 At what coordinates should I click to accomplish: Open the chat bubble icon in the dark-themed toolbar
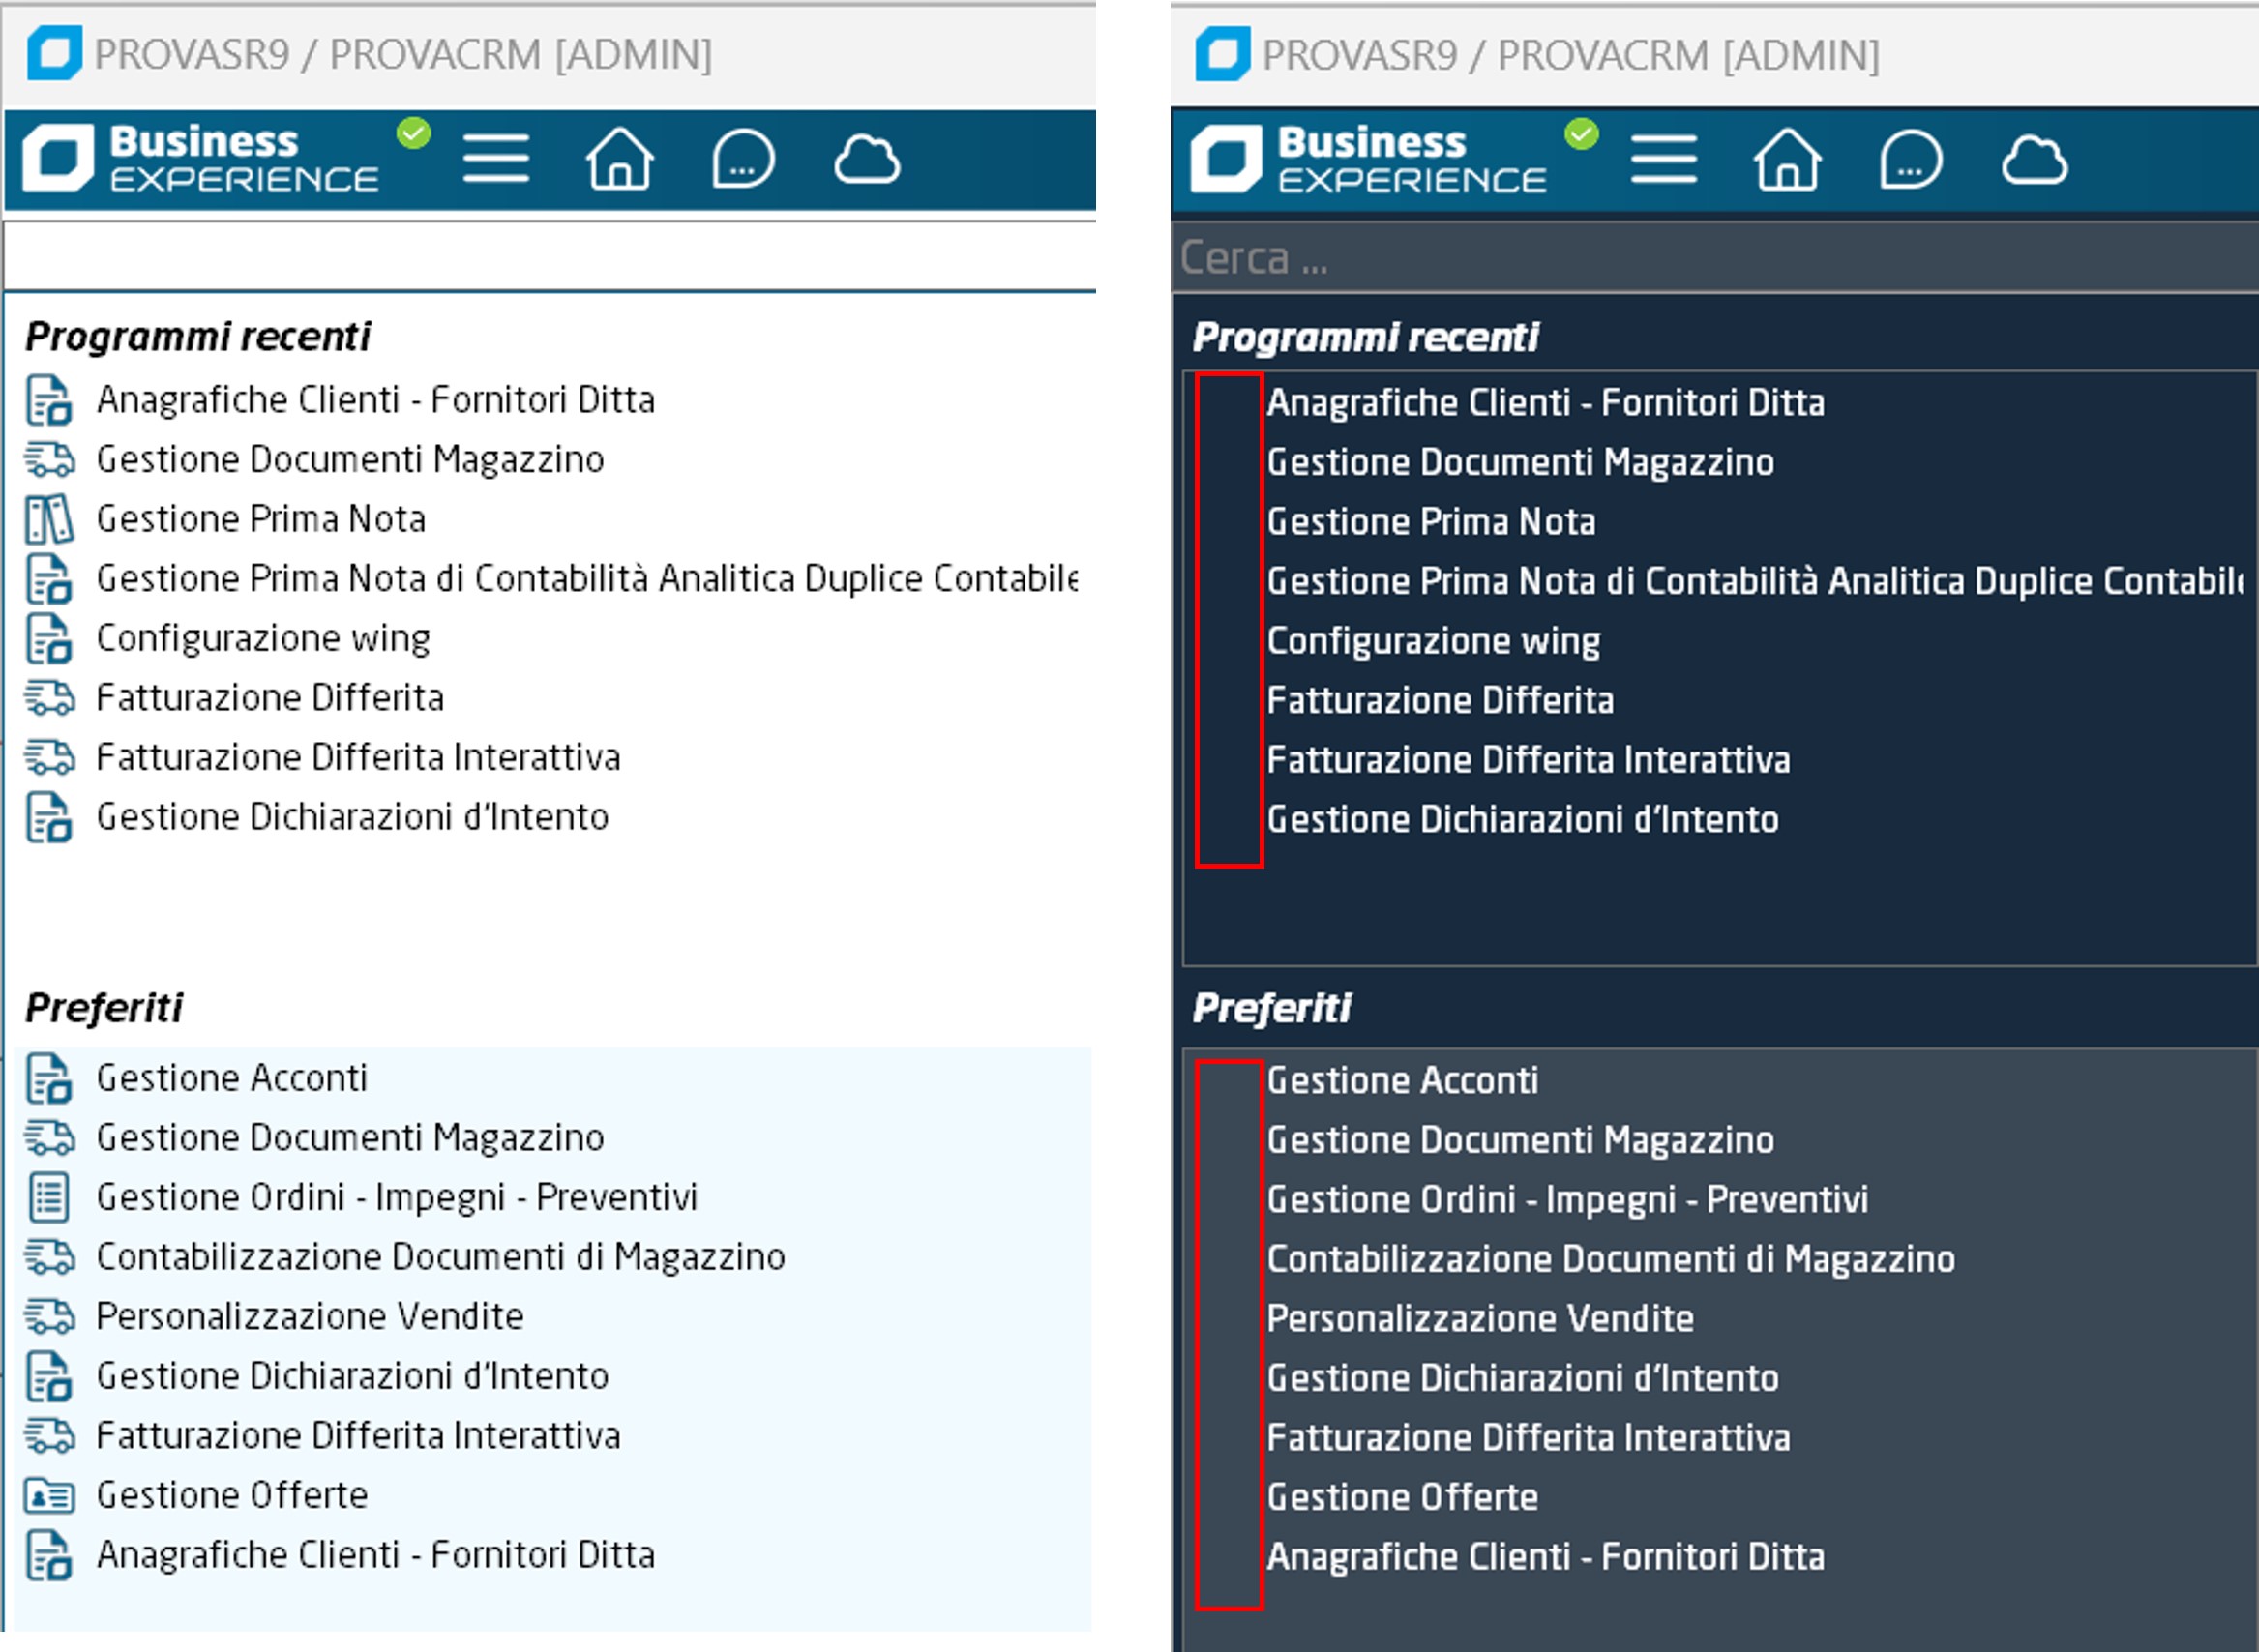point(1910,160)
